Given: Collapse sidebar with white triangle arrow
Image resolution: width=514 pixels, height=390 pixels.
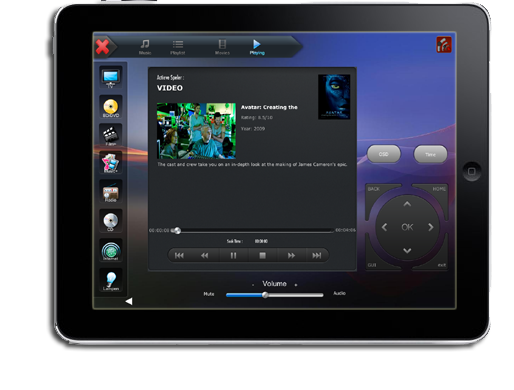Looking at the screenshot, I should [x=129, y=301].
